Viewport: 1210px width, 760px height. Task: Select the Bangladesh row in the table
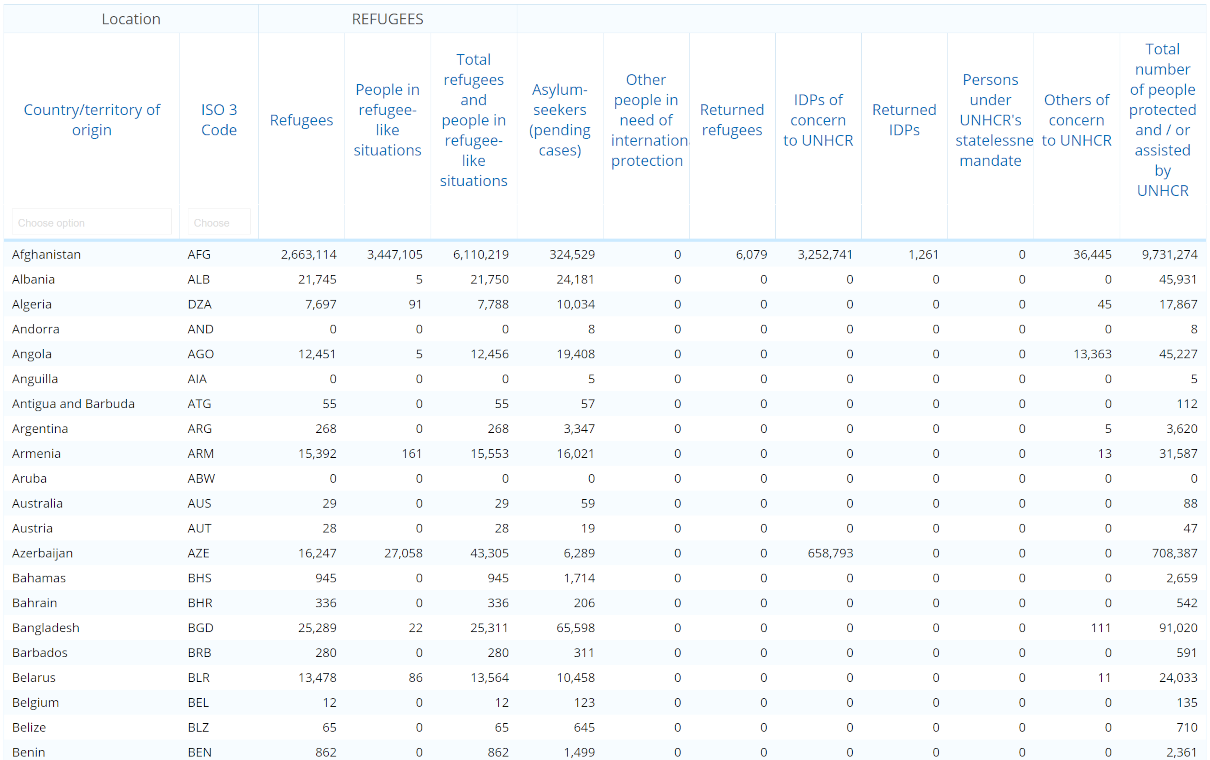point(46,628)
